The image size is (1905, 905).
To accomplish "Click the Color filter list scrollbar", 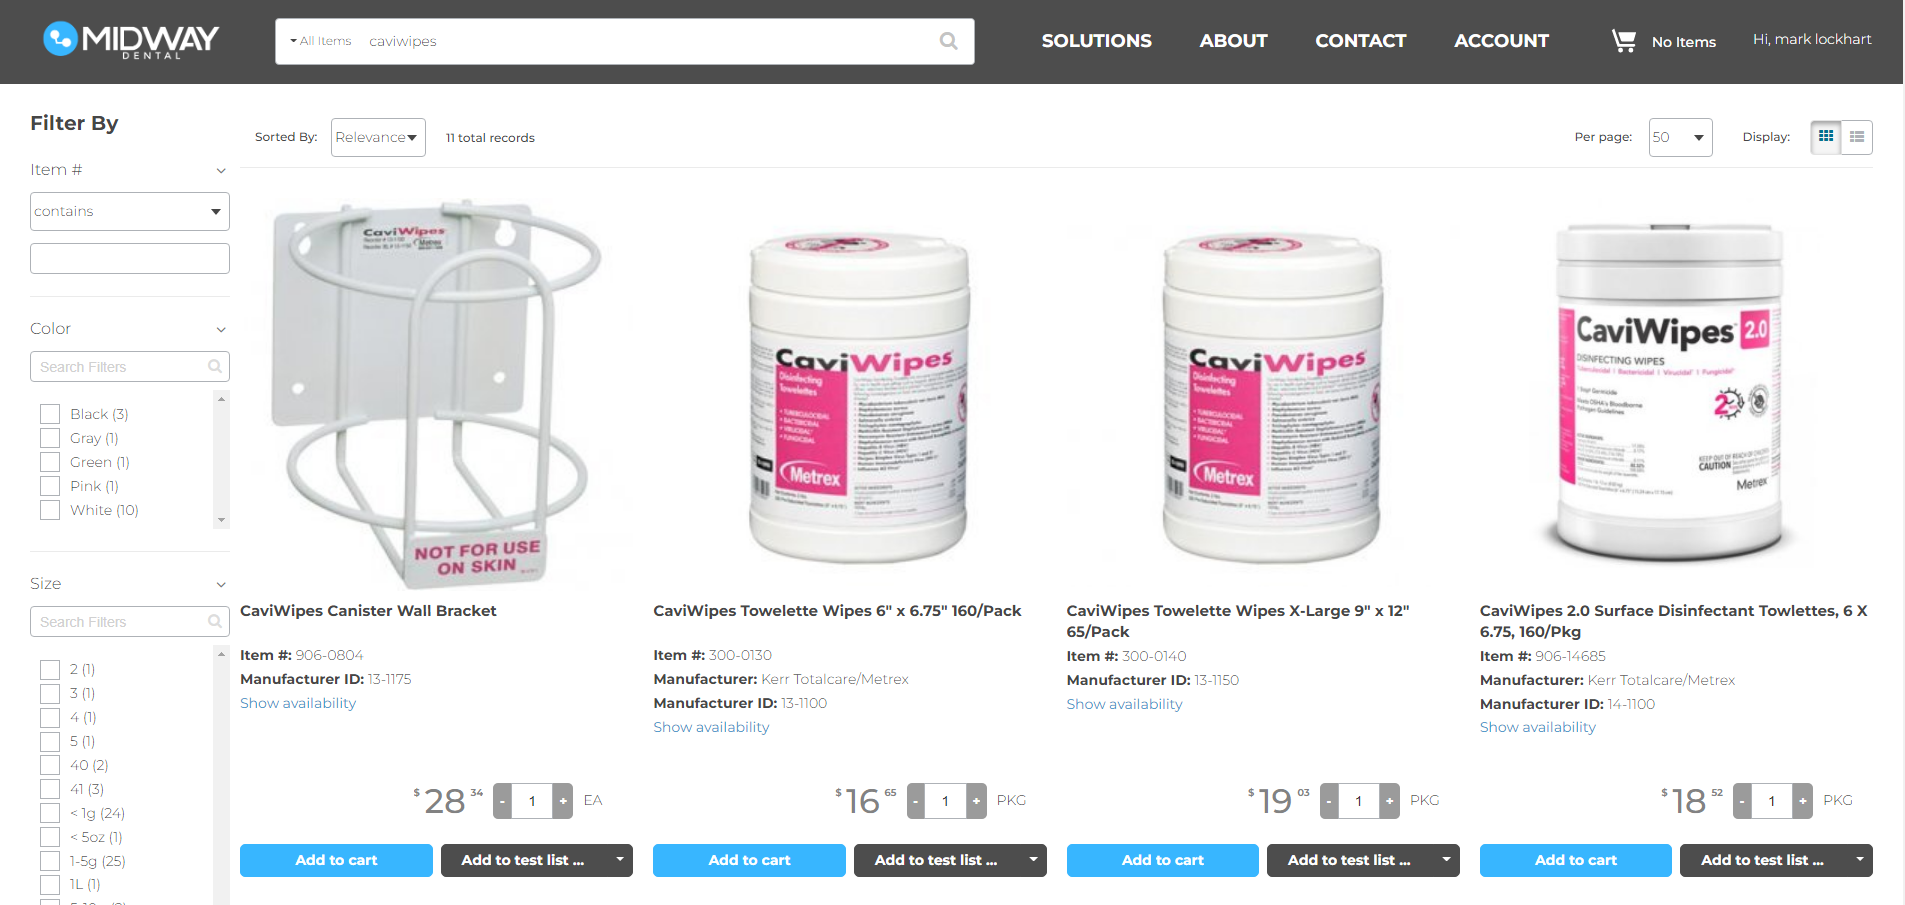I will pos(221,460).
